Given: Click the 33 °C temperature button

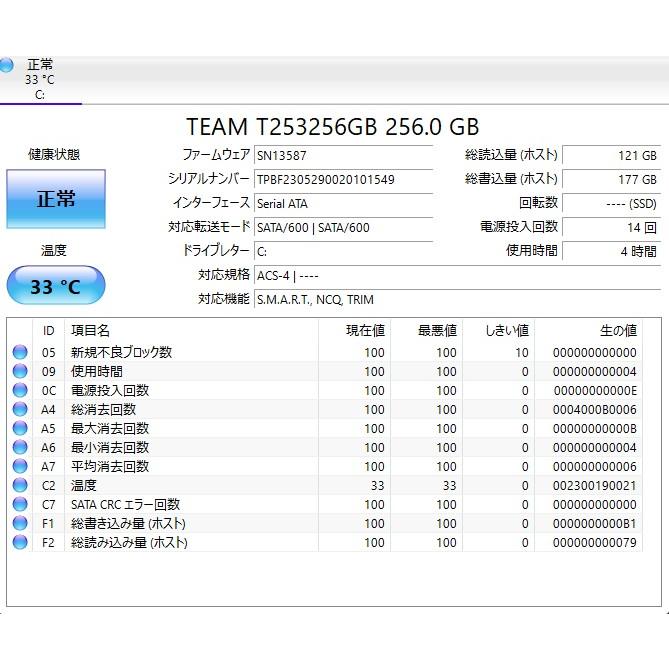Looking at the screenshot, I should tap(56, 285).
